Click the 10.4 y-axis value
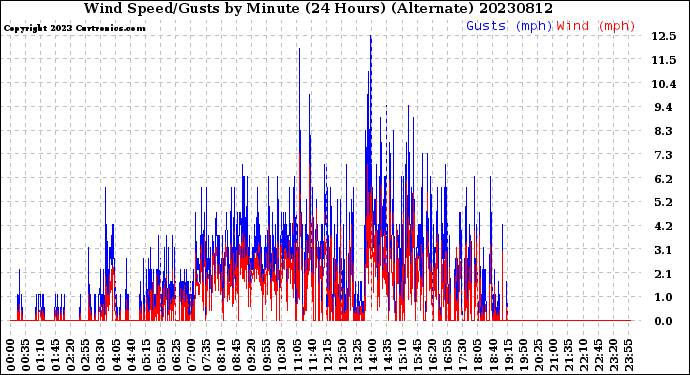The image size is (690, 375). tap(664, 84)
